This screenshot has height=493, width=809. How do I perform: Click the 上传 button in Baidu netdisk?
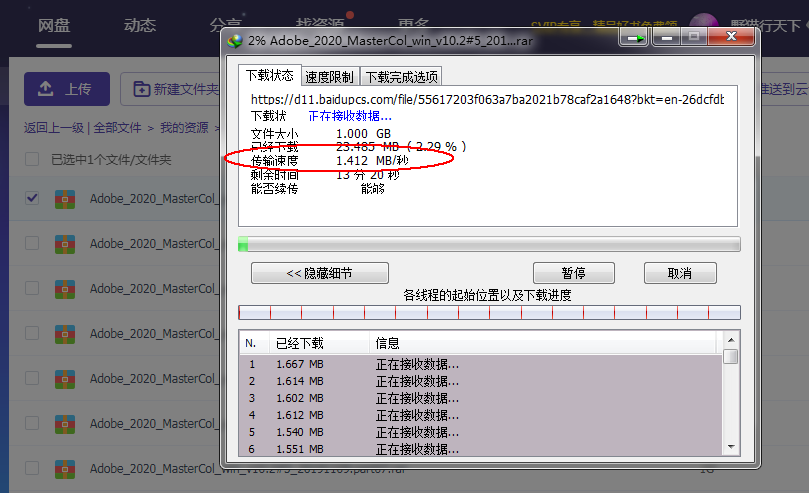click(x=67, y=89)
